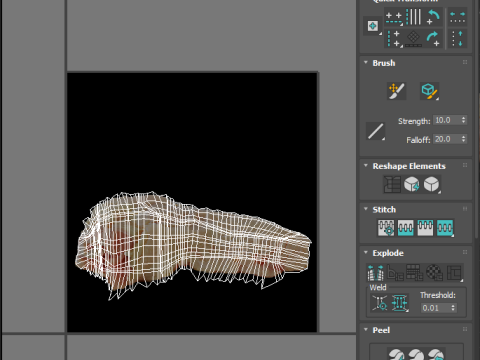Click the Reshape Elements rollout grip handle
This screenshot has width=480, height=360.
coord(465,166)
